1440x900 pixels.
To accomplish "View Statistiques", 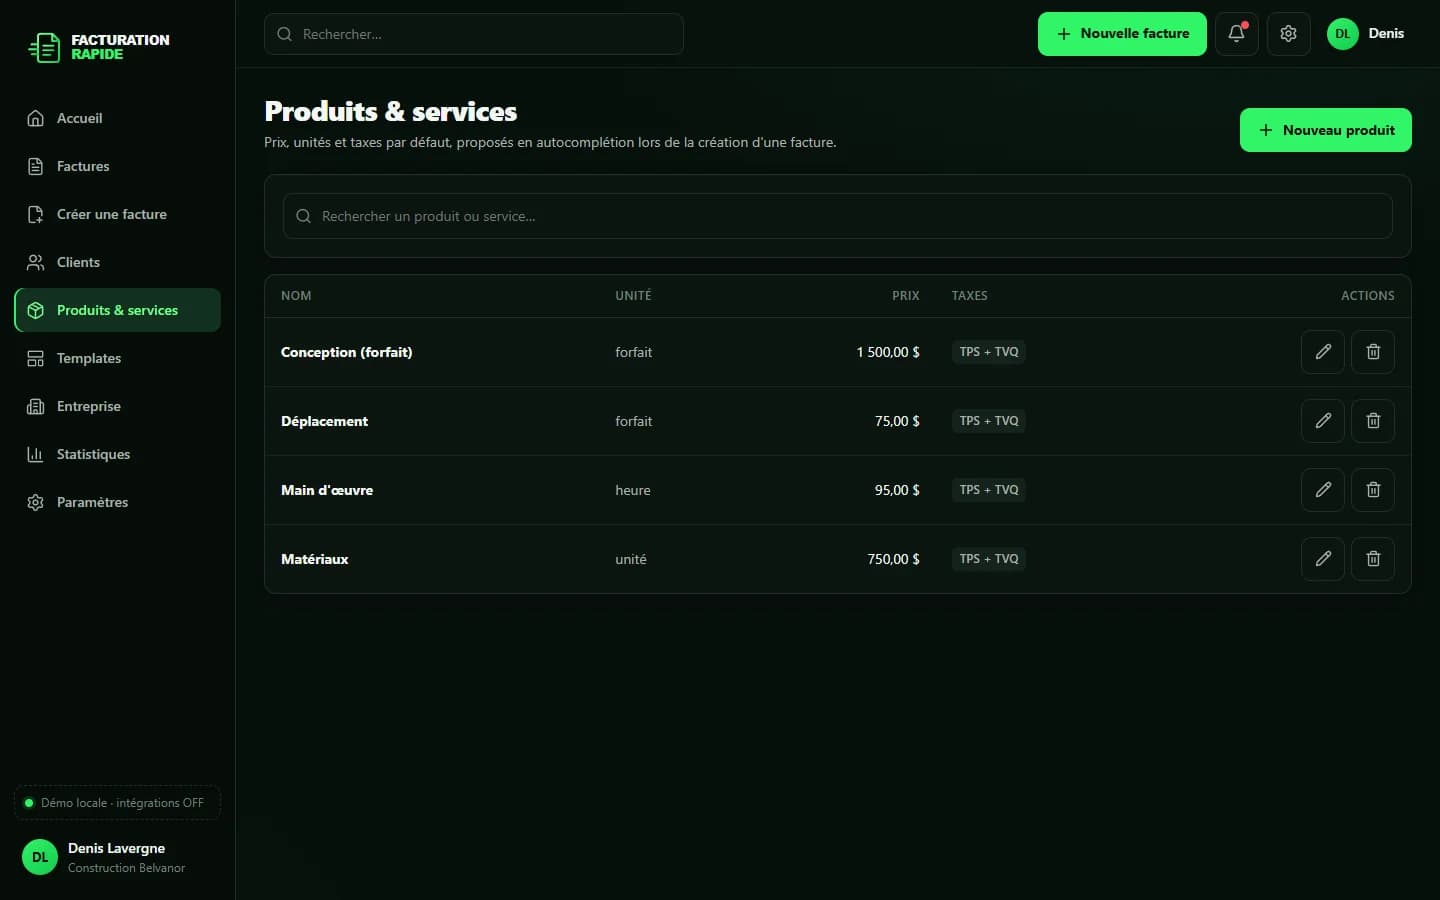I will coord(117,454).
